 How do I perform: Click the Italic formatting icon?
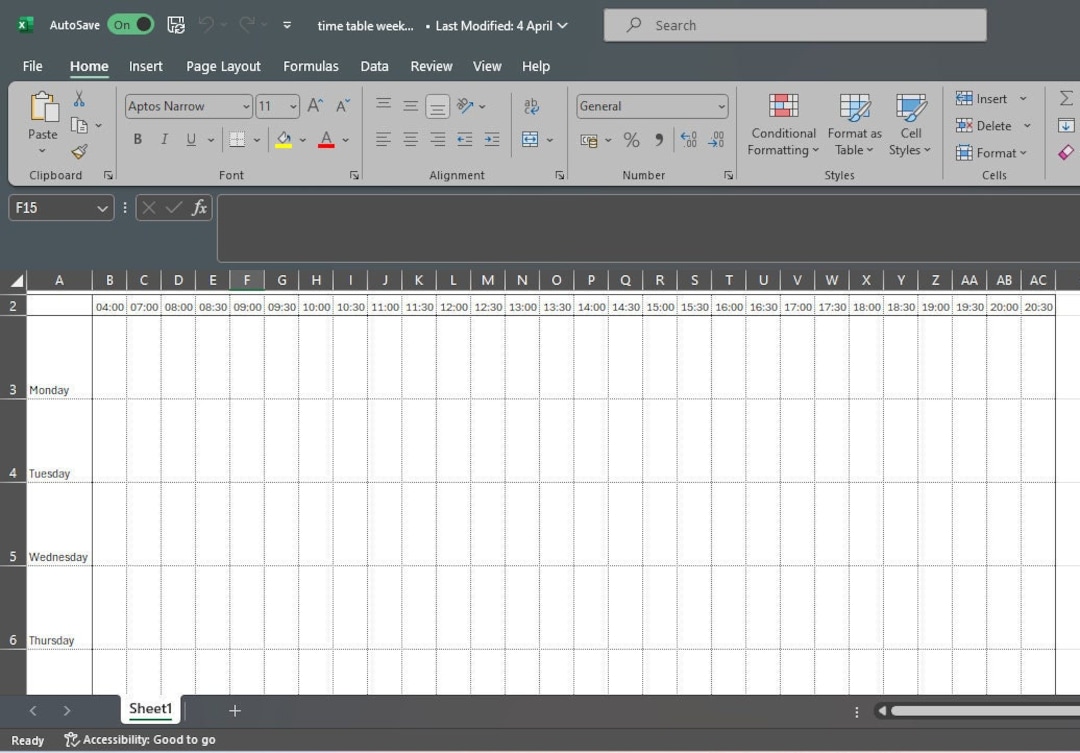(164, 139)
